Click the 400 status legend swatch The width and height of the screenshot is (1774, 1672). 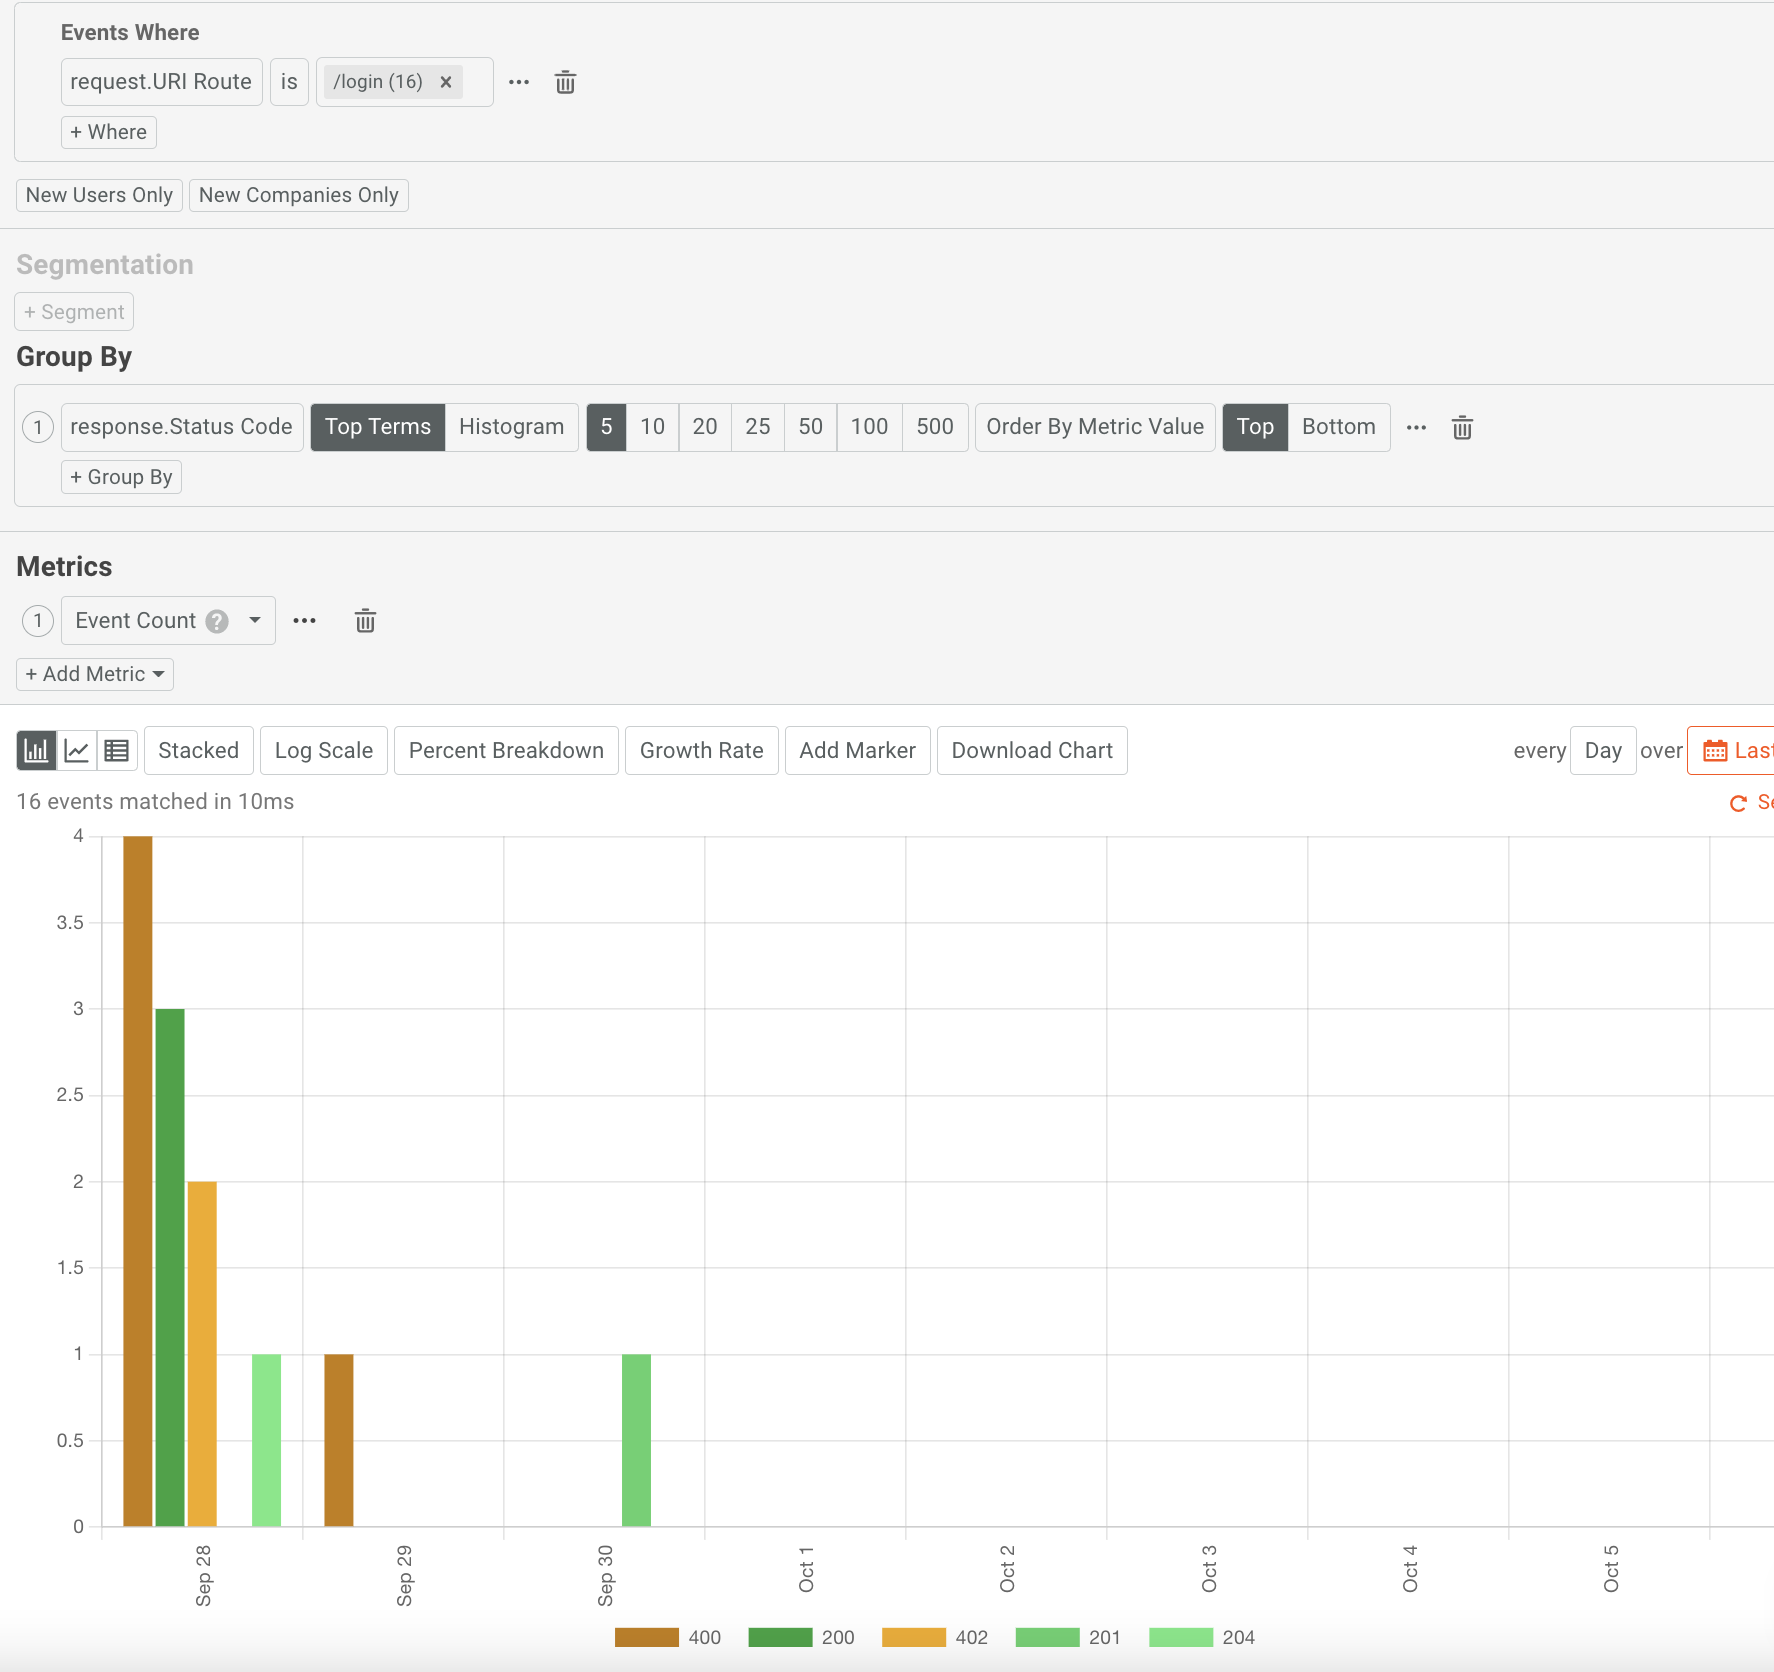(646, 1637)
